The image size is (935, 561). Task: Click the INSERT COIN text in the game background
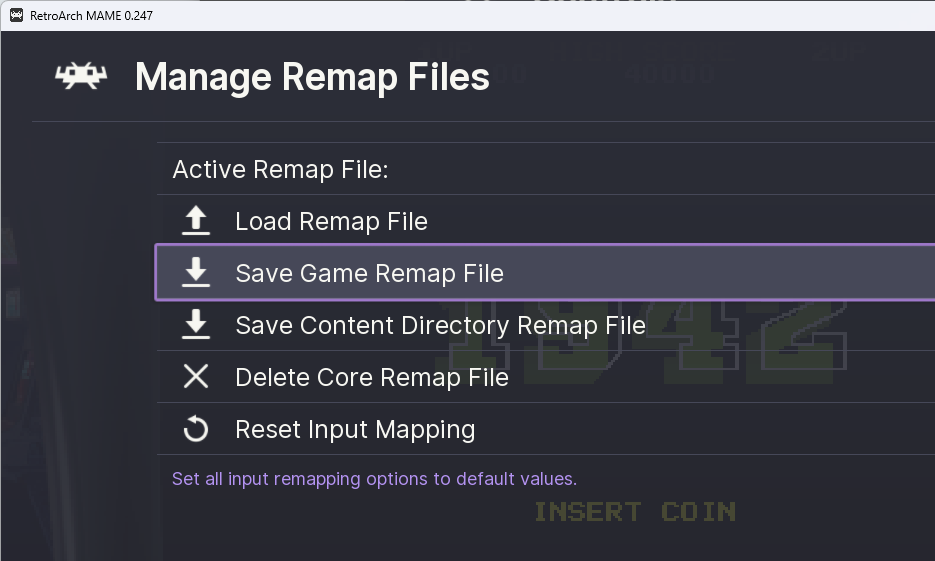pos(635,512)
